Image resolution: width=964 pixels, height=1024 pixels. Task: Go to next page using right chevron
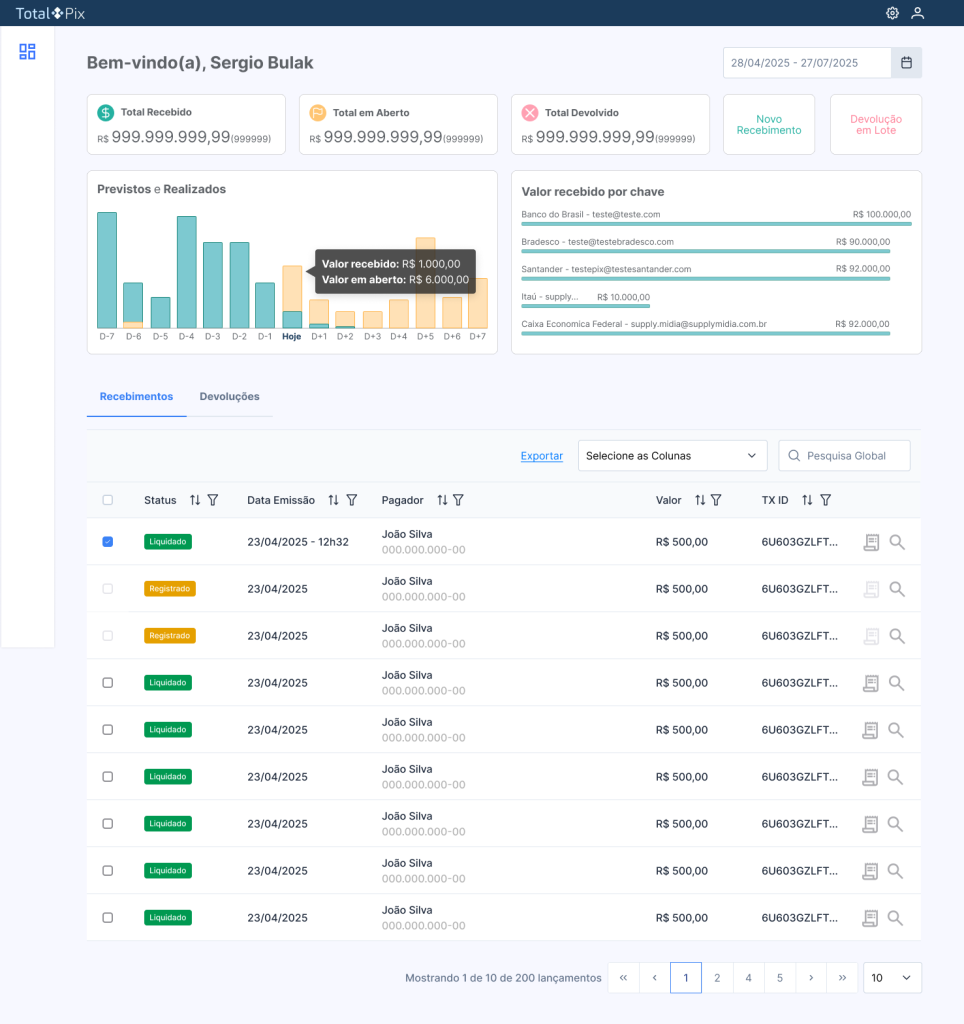coord(811,978)
